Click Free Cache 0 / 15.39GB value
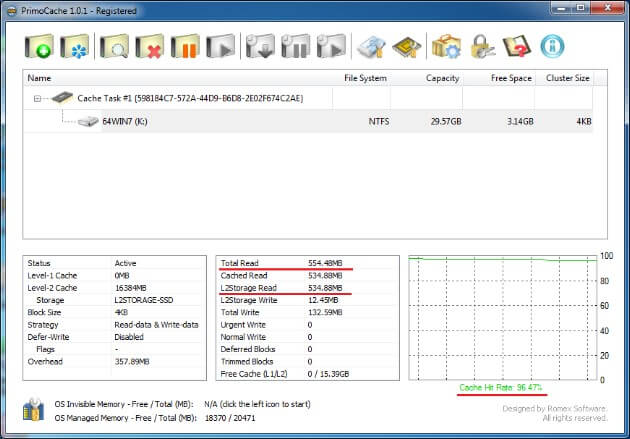This screenshot has height=439, width=630. (x=328, y=374)
